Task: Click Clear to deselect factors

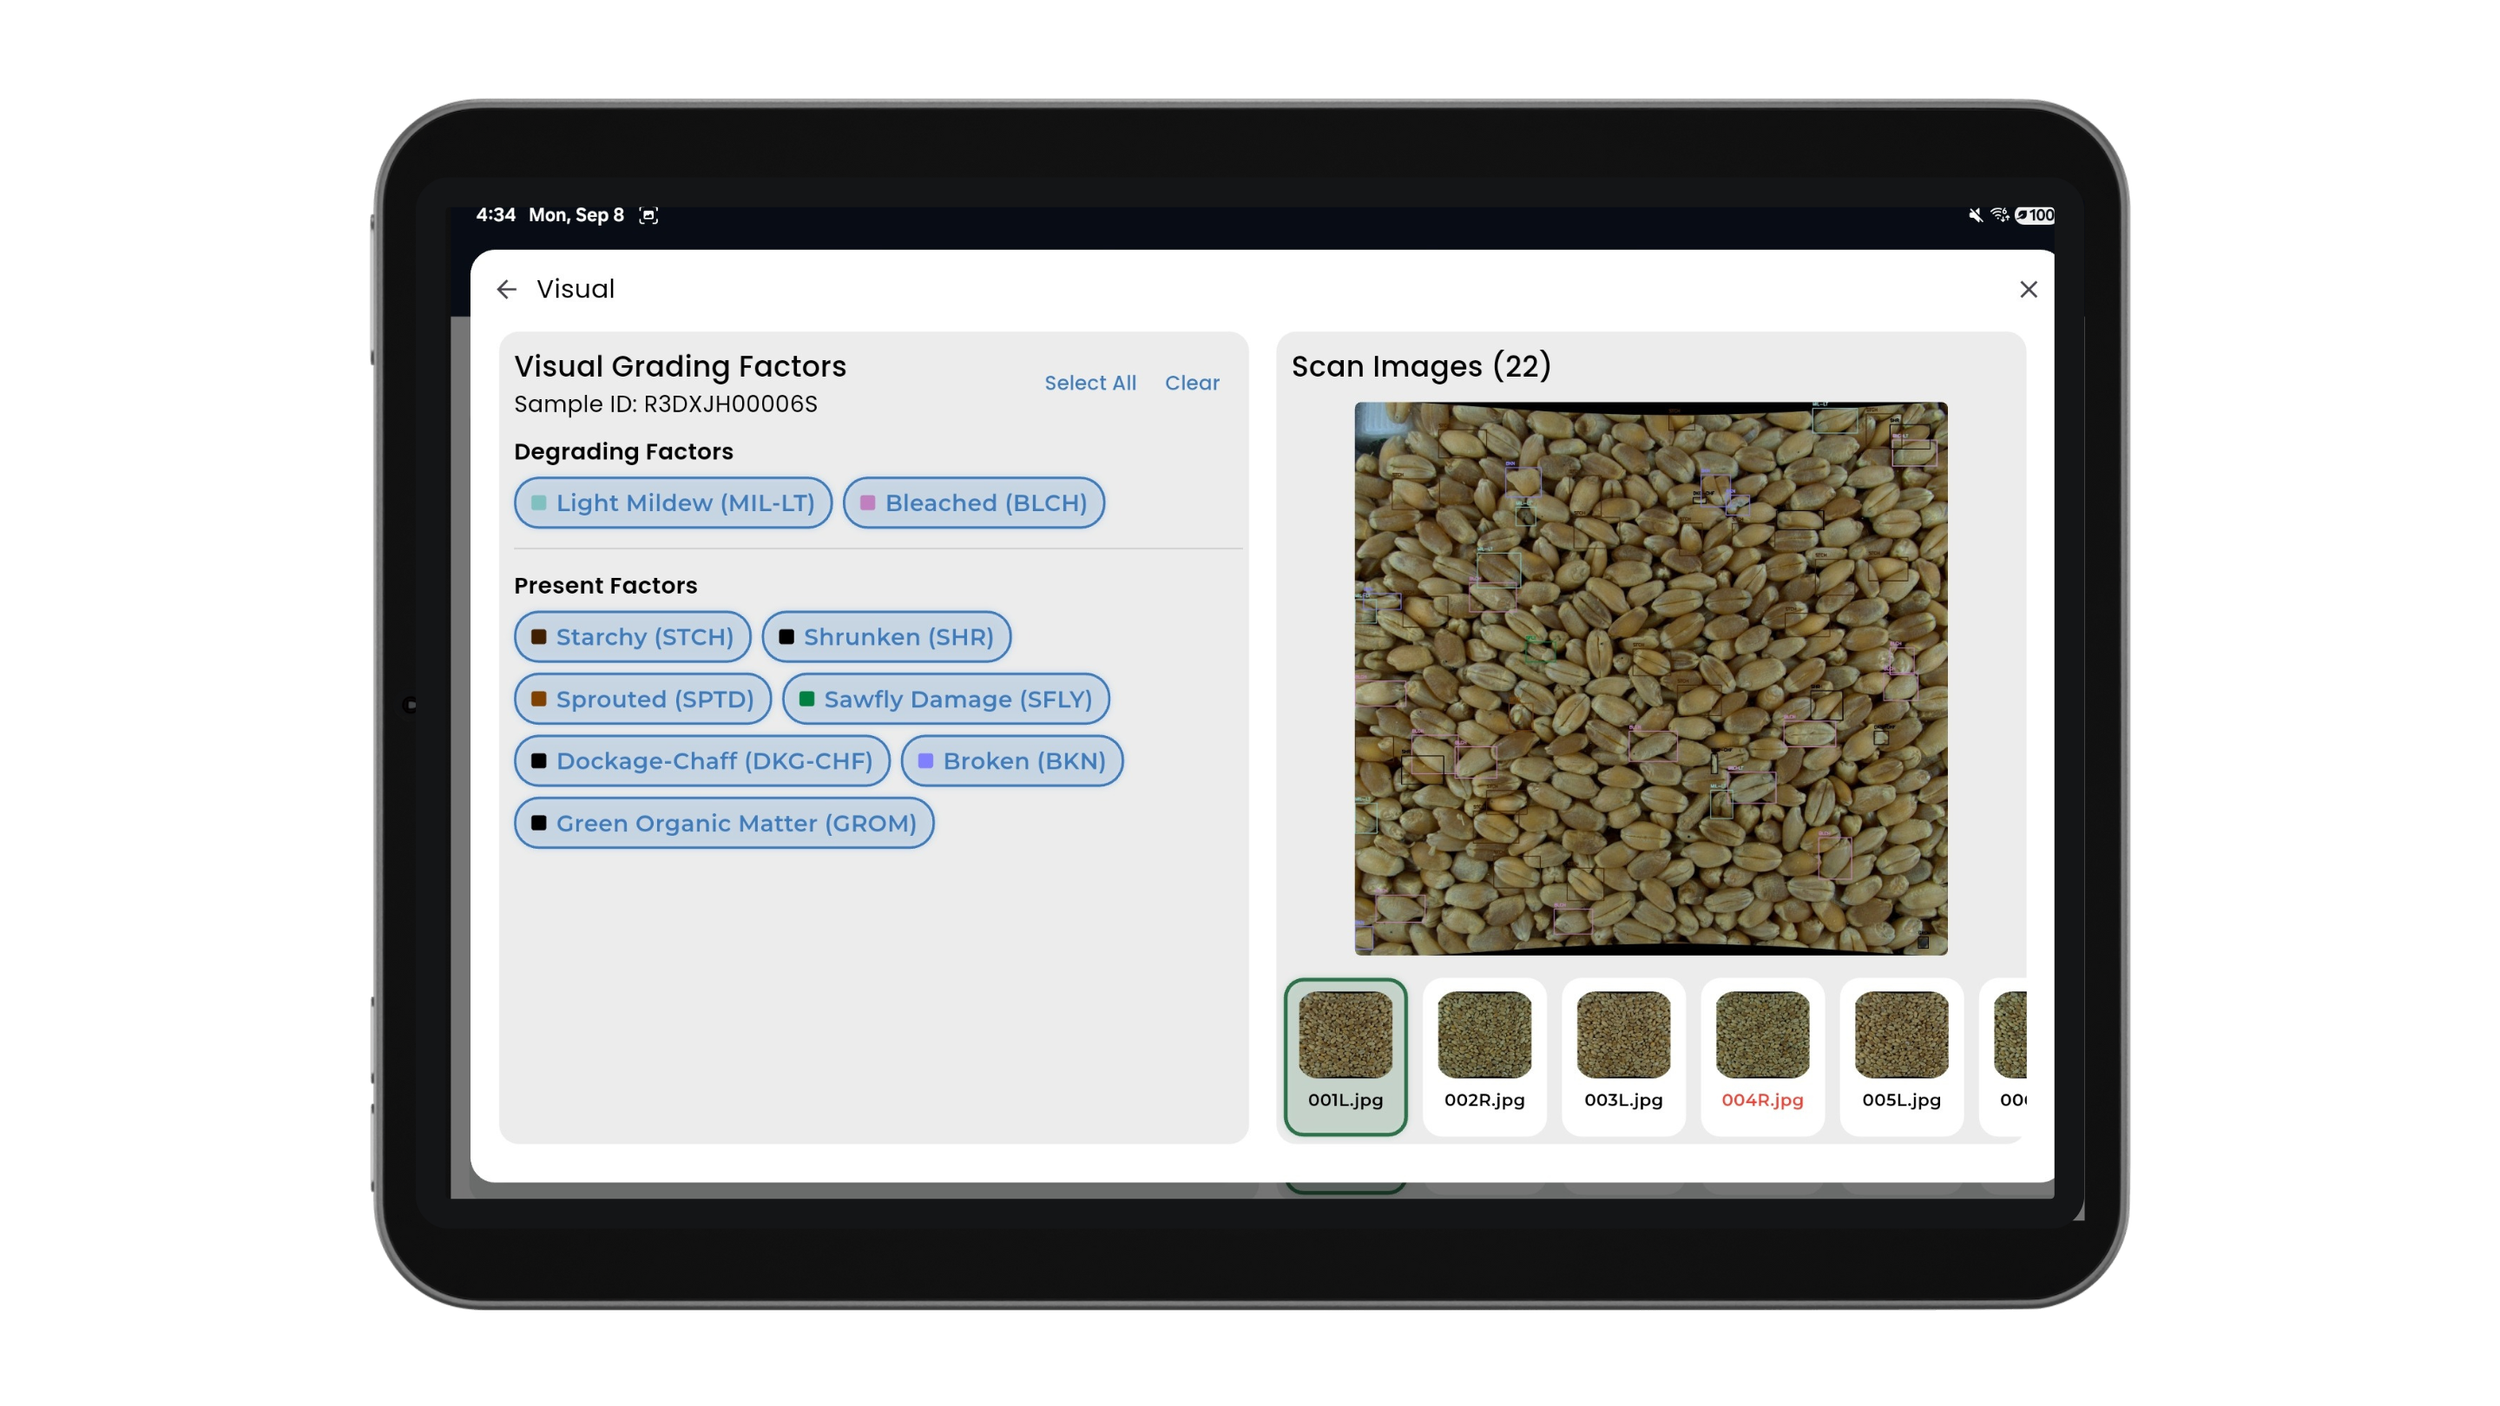Action: pos(1191,383)
